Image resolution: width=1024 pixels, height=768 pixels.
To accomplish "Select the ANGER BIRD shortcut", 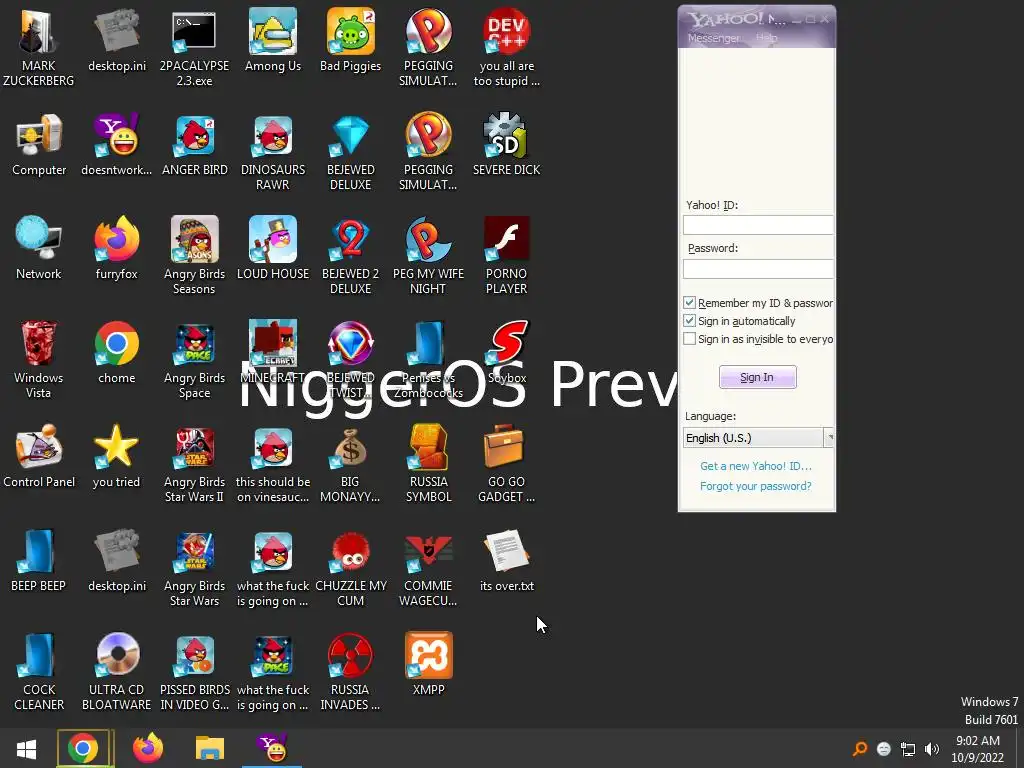I will (195, 145).
